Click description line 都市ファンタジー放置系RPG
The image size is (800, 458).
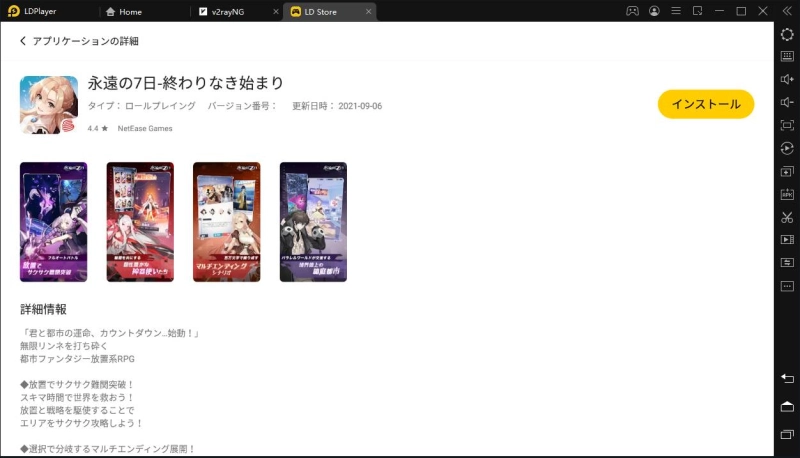click(x=78, y=359)
